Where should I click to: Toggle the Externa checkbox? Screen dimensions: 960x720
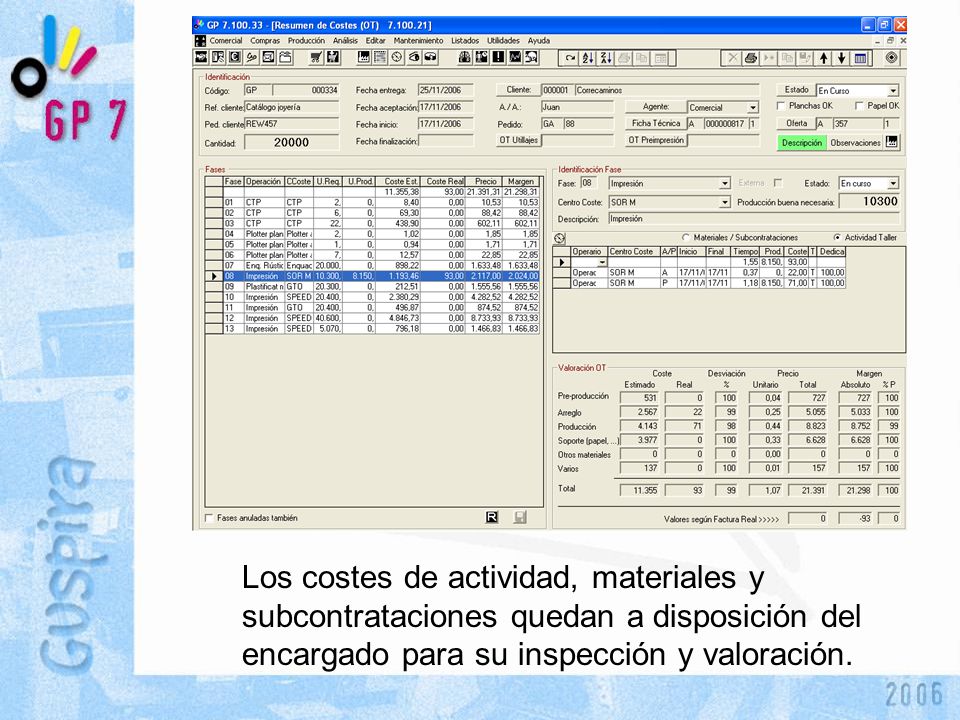(778, 183)
